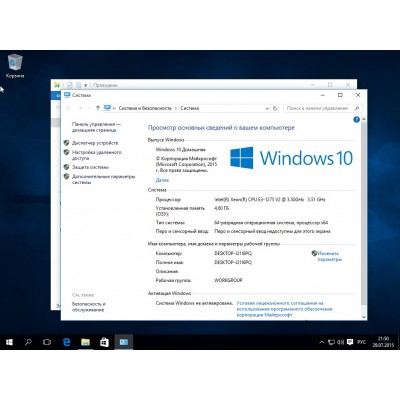Launch Microsoft Edge from taskbar
400x400 pixels.
coord(67,342)
